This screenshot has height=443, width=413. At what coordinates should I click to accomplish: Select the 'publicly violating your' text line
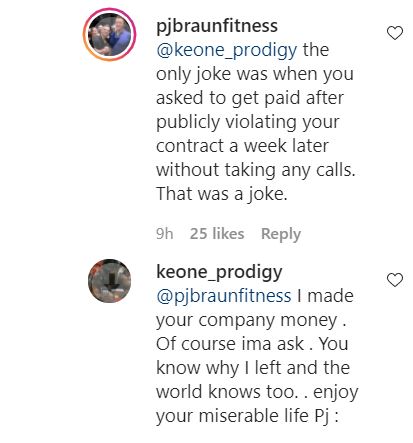click(x=248, y=122)
